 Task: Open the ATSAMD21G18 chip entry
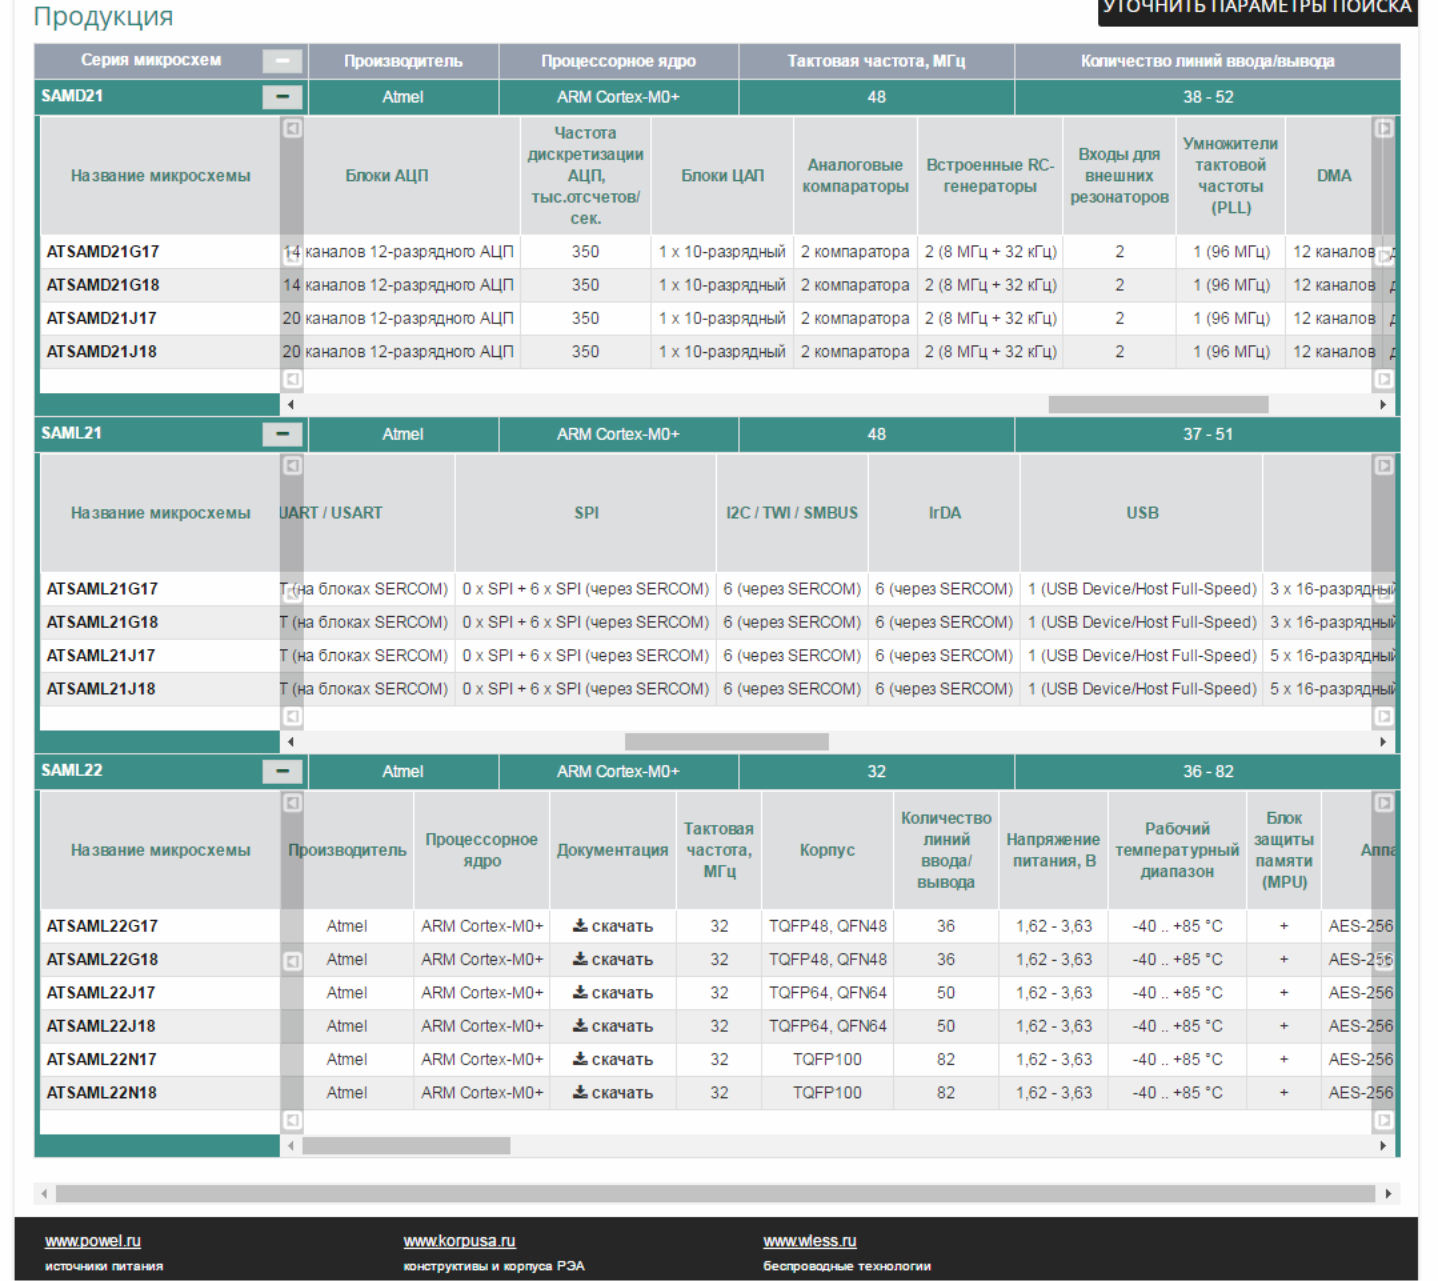point(103,285)
